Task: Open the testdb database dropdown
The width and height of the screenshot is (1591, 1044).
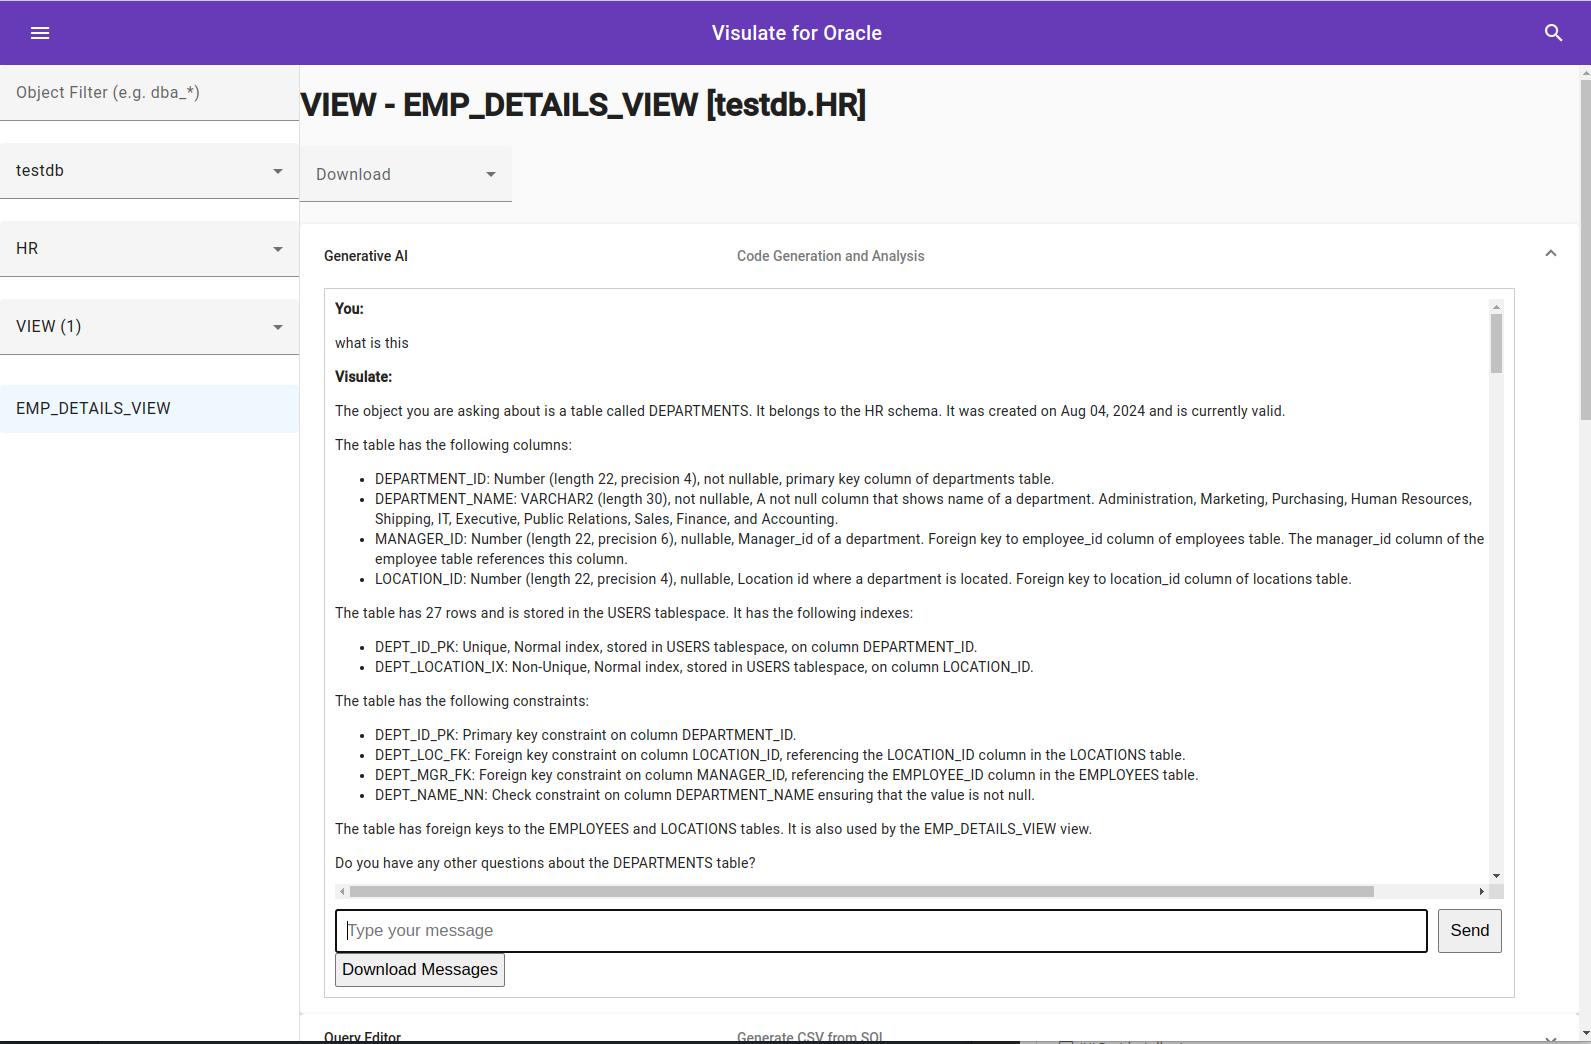Action: [149, 171]
